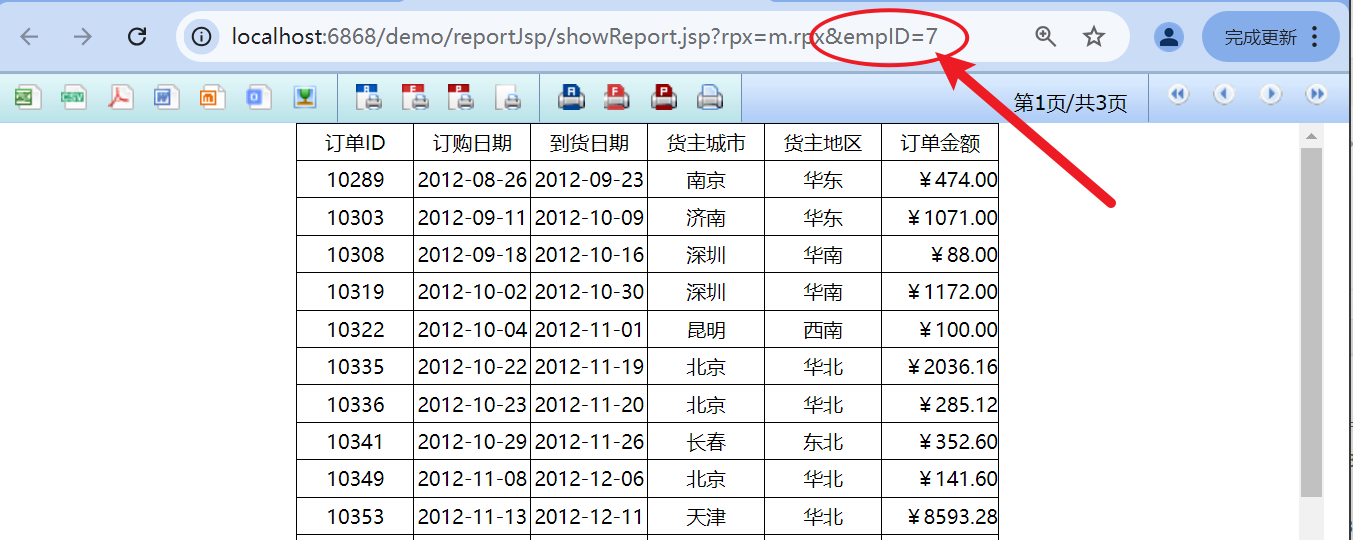
Task: Click the orange 'm' export icon
Action: tap(212, 97)
